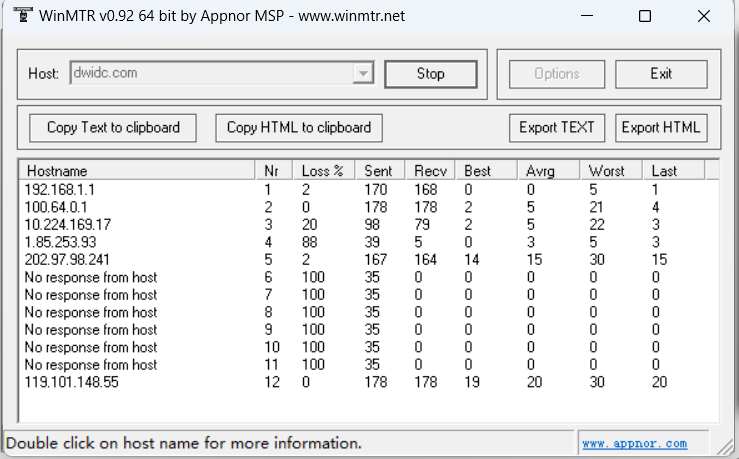Viewport: 739px width, 459px height.
Task: Open the www.appnor.com link
Action: pos(634,443)
